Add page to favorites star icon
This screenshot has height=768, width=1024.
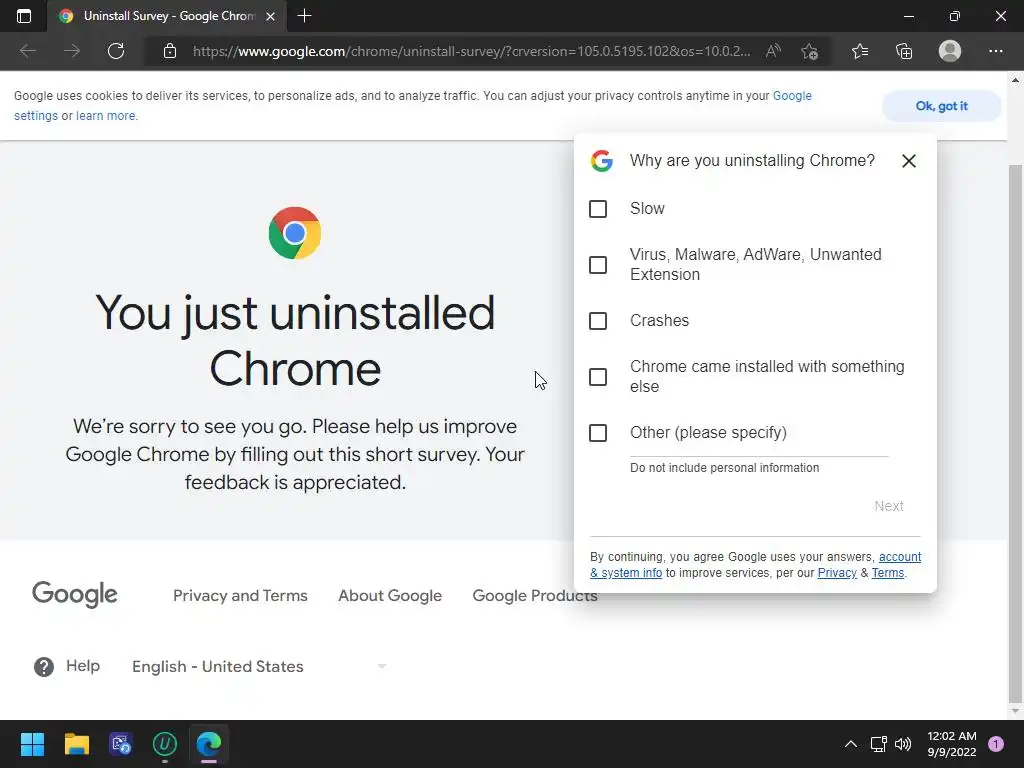810,51
